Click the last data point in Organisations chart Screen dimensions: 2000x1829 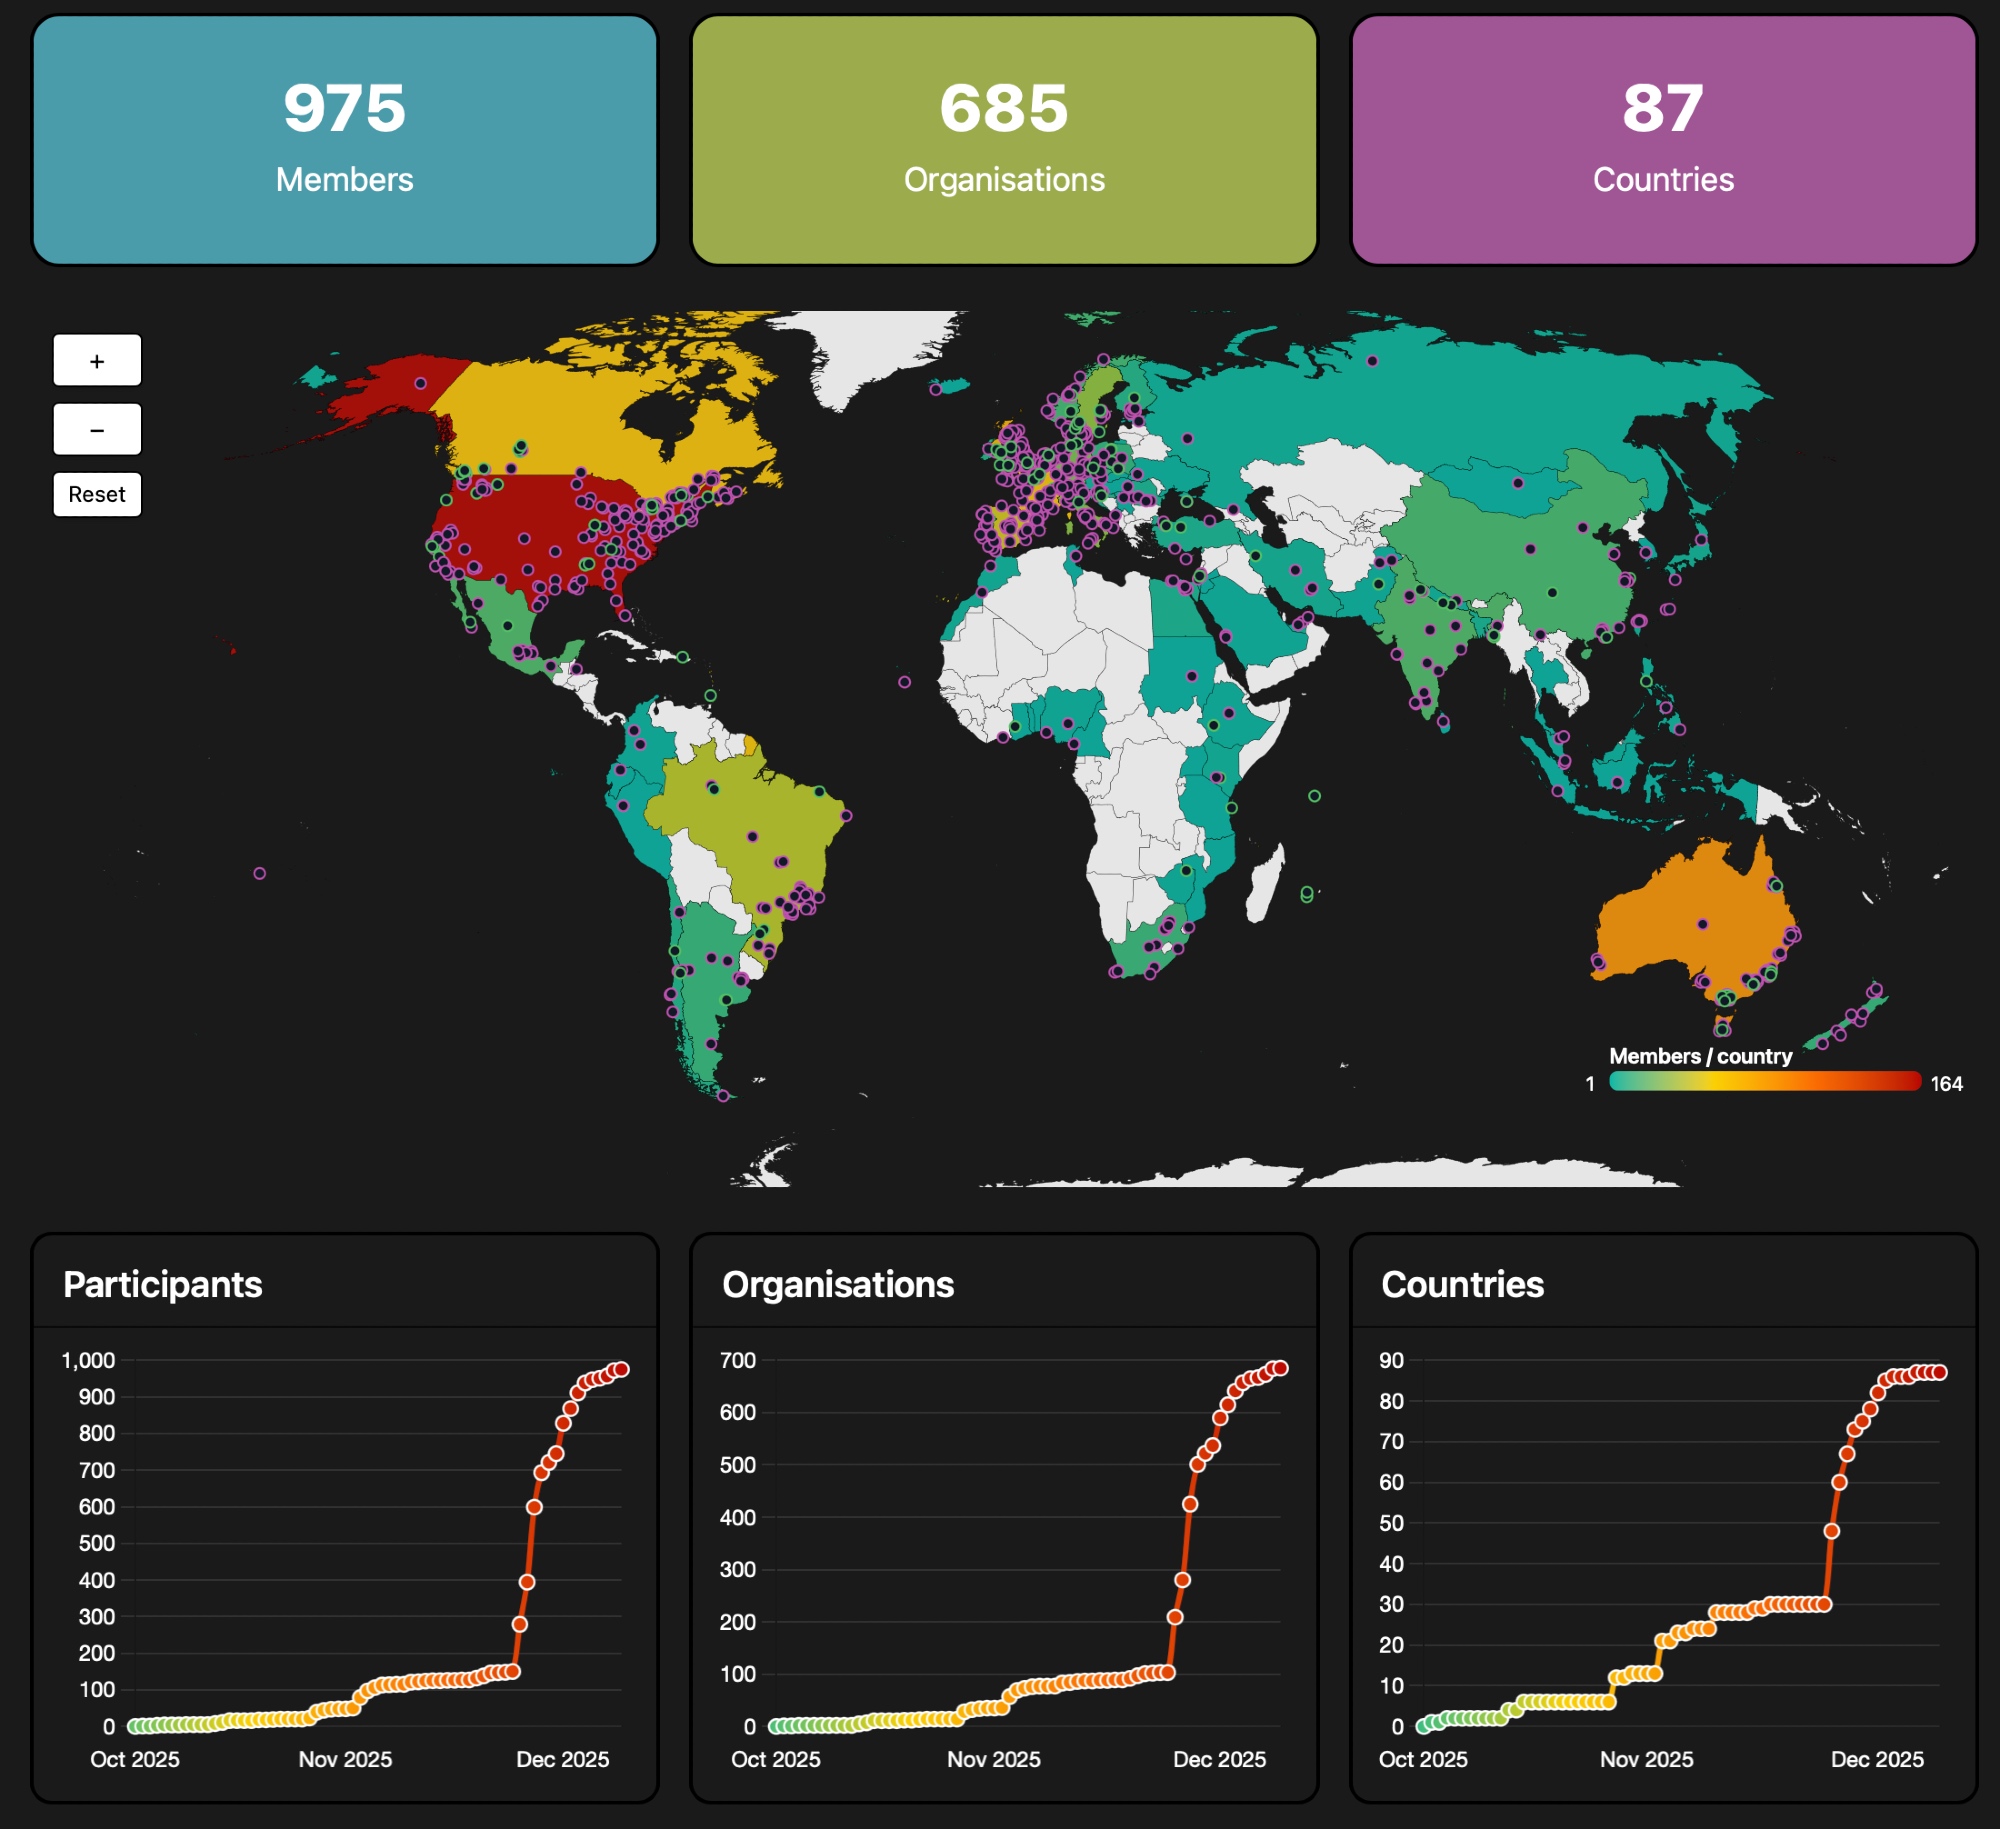(1280, 1368)
